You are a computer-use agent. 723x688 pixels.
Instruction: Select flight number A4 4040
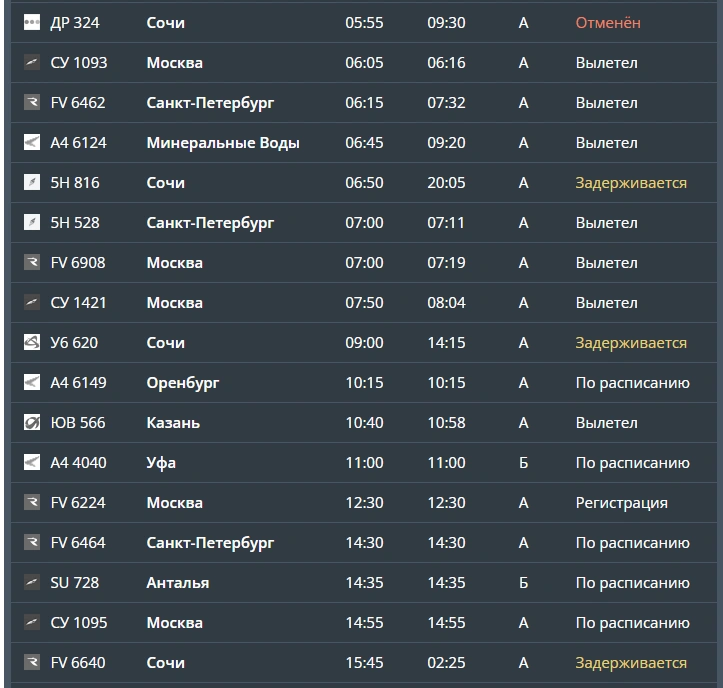click(x=78, y=463)
